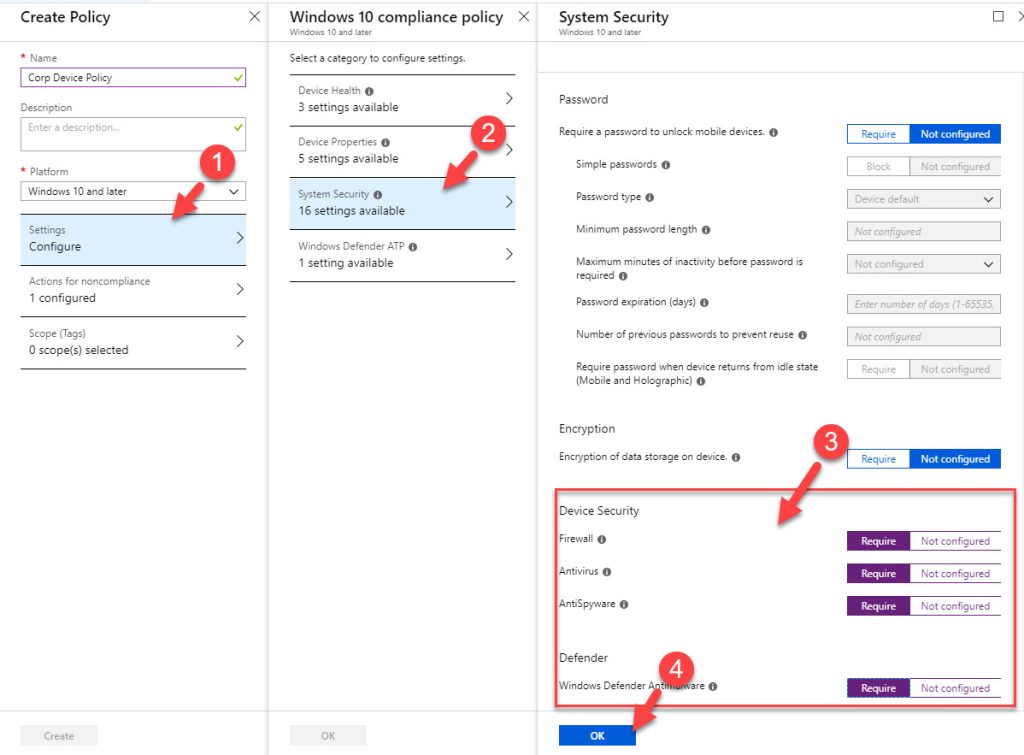Set Antivirus to Not configured
The image size is (1024, 755).
point(955,573)
